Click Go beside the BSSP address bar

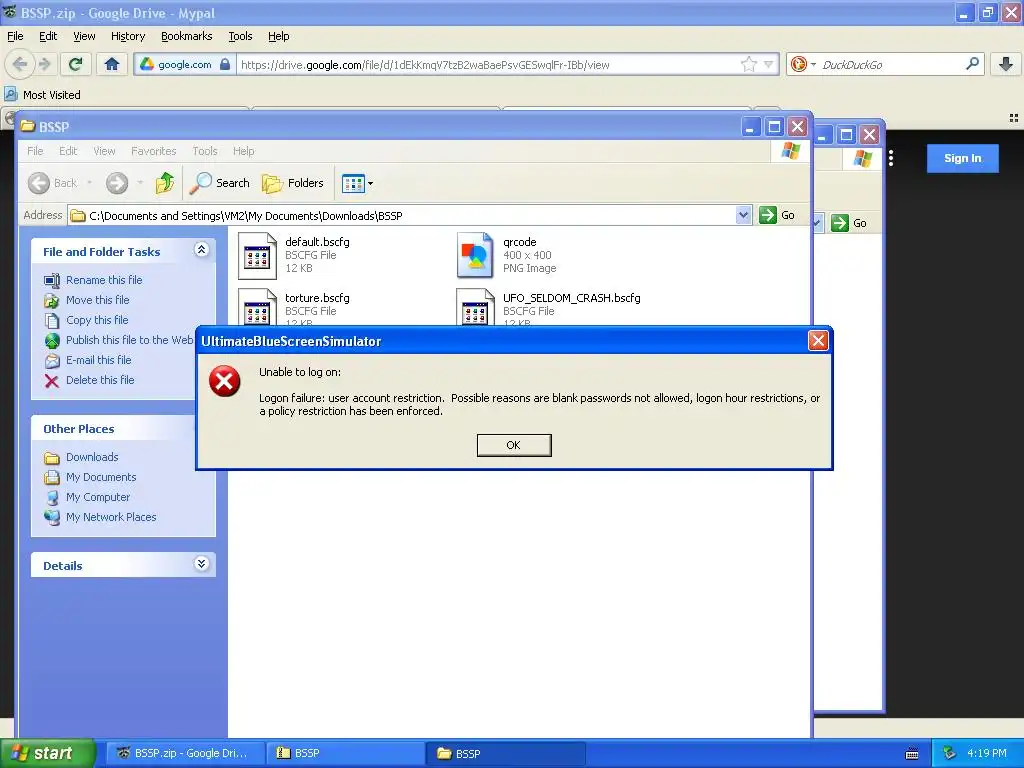point(777,215)
